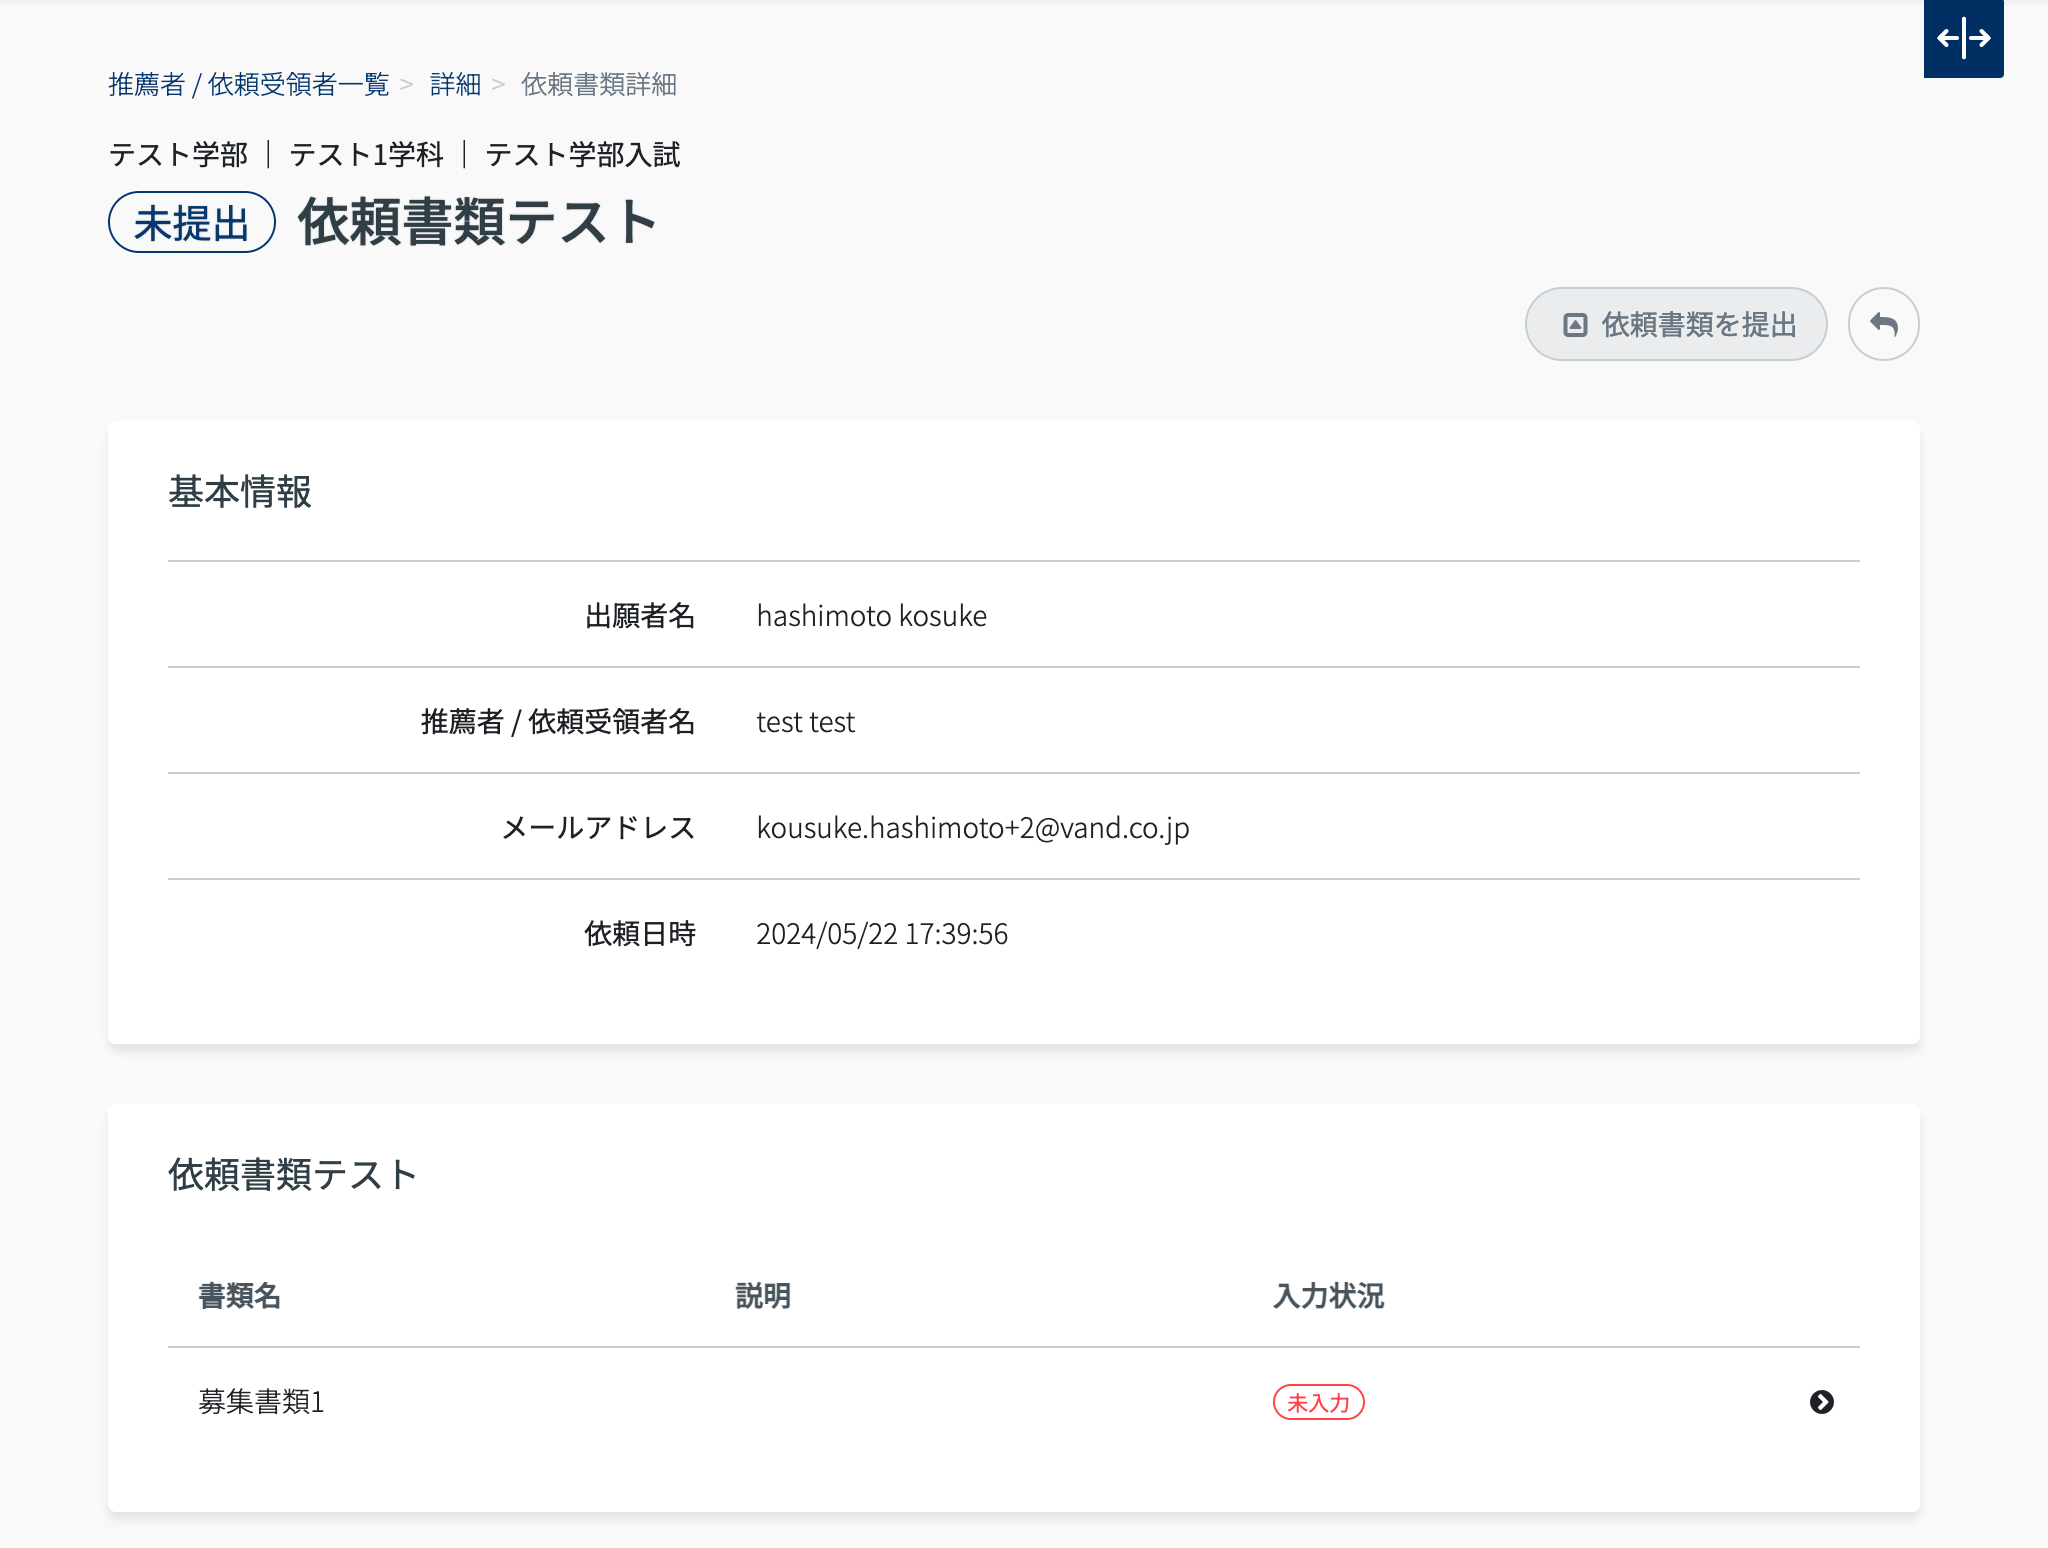Click the 説明 column header
Screen dimensions: 2048x1548
[x=763, y=1296]
